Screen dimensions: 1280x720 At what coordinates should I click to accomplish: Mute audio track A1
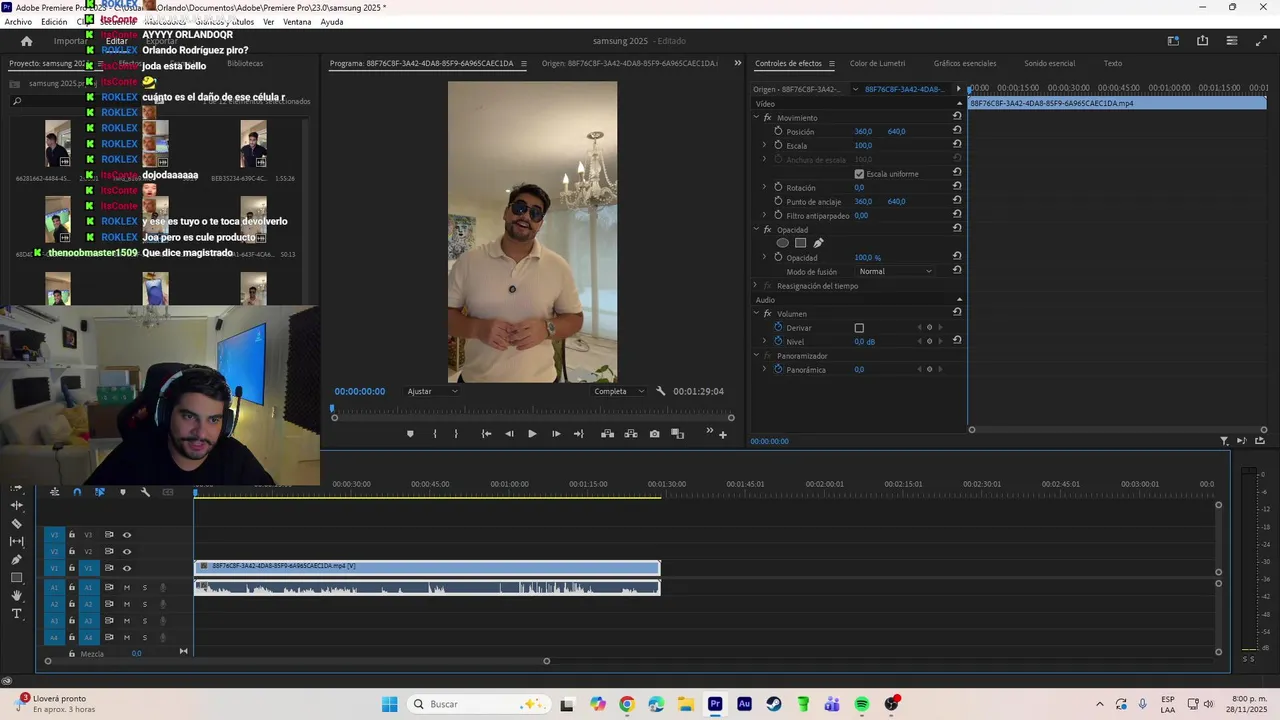[x=127, y=587]
